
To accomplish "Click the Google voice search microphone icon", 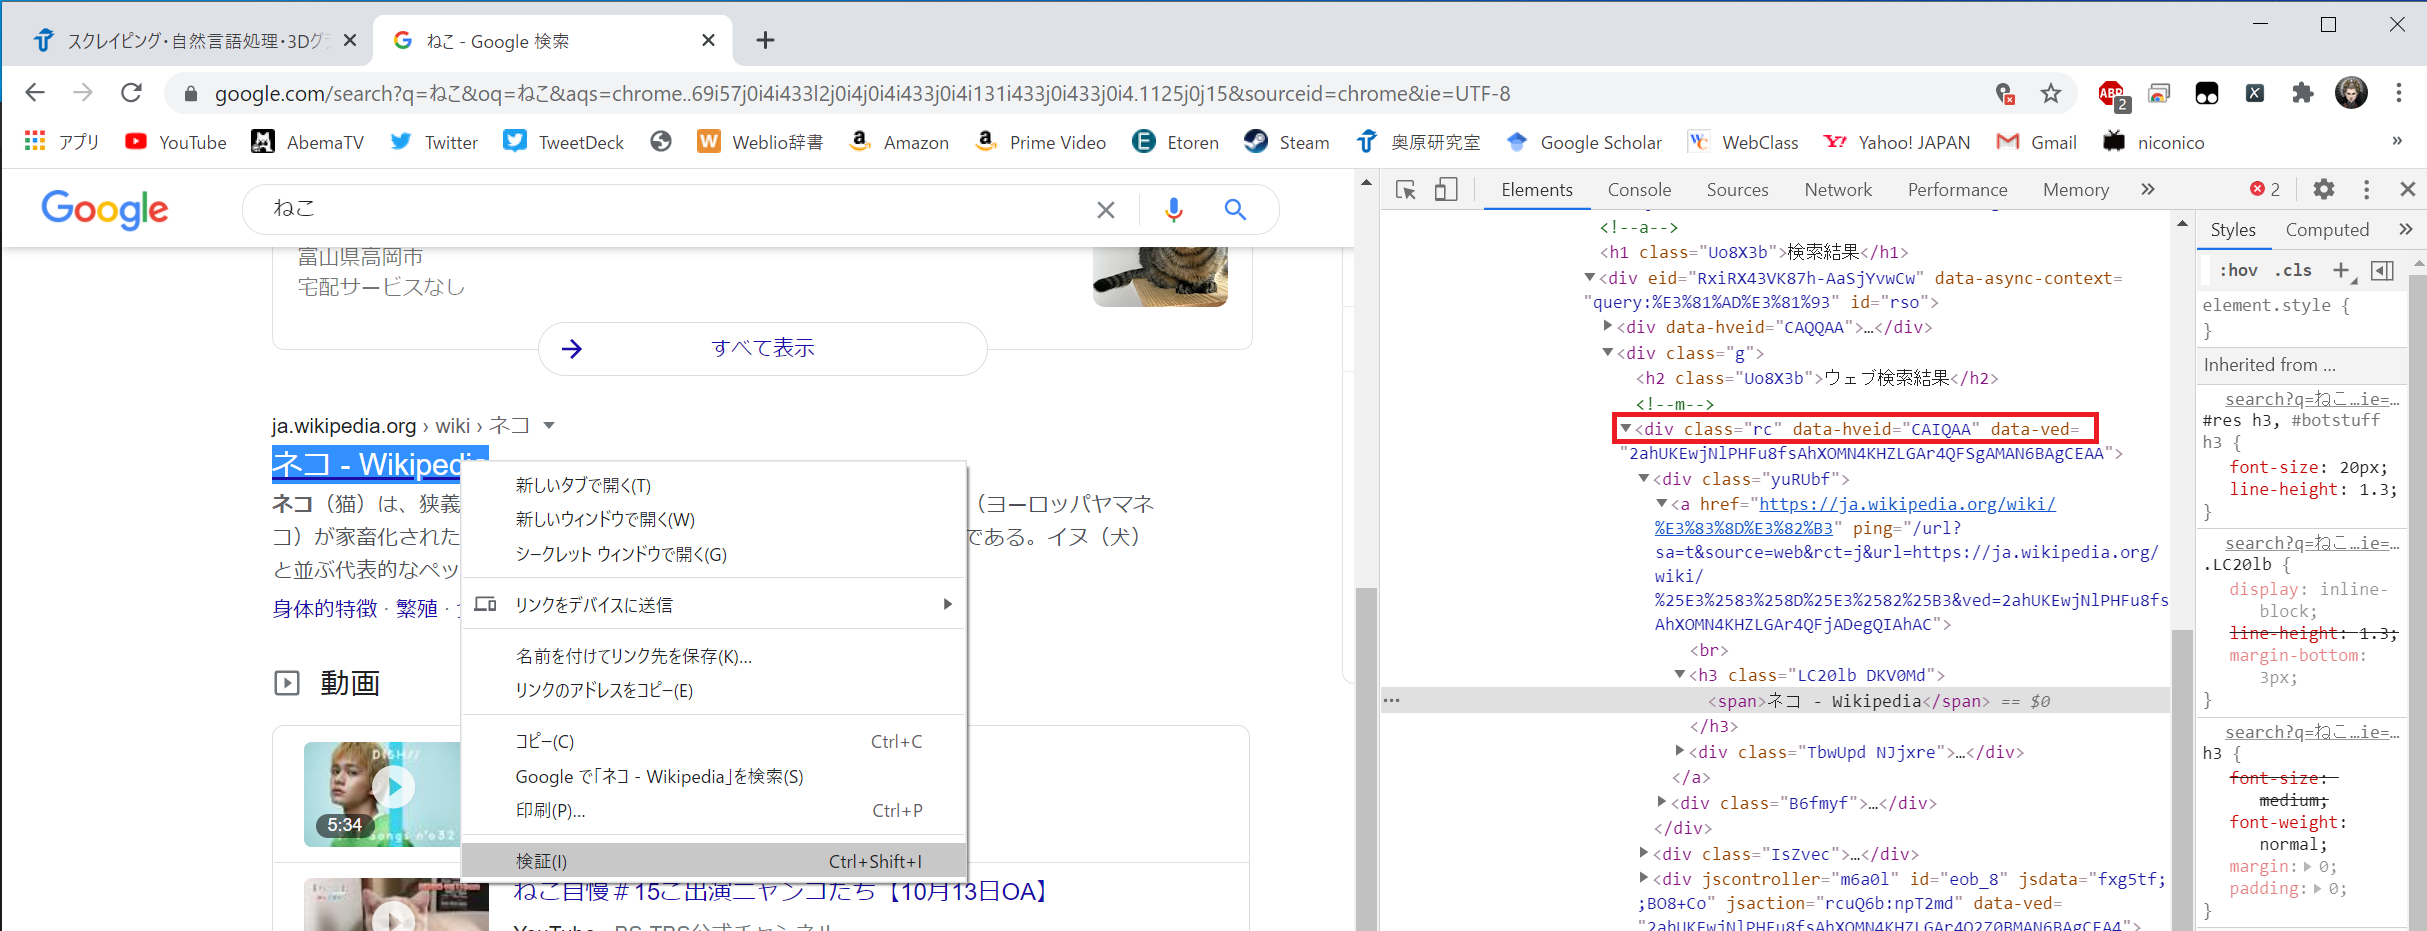I will pyautogui.click(x=1174, y=209).
